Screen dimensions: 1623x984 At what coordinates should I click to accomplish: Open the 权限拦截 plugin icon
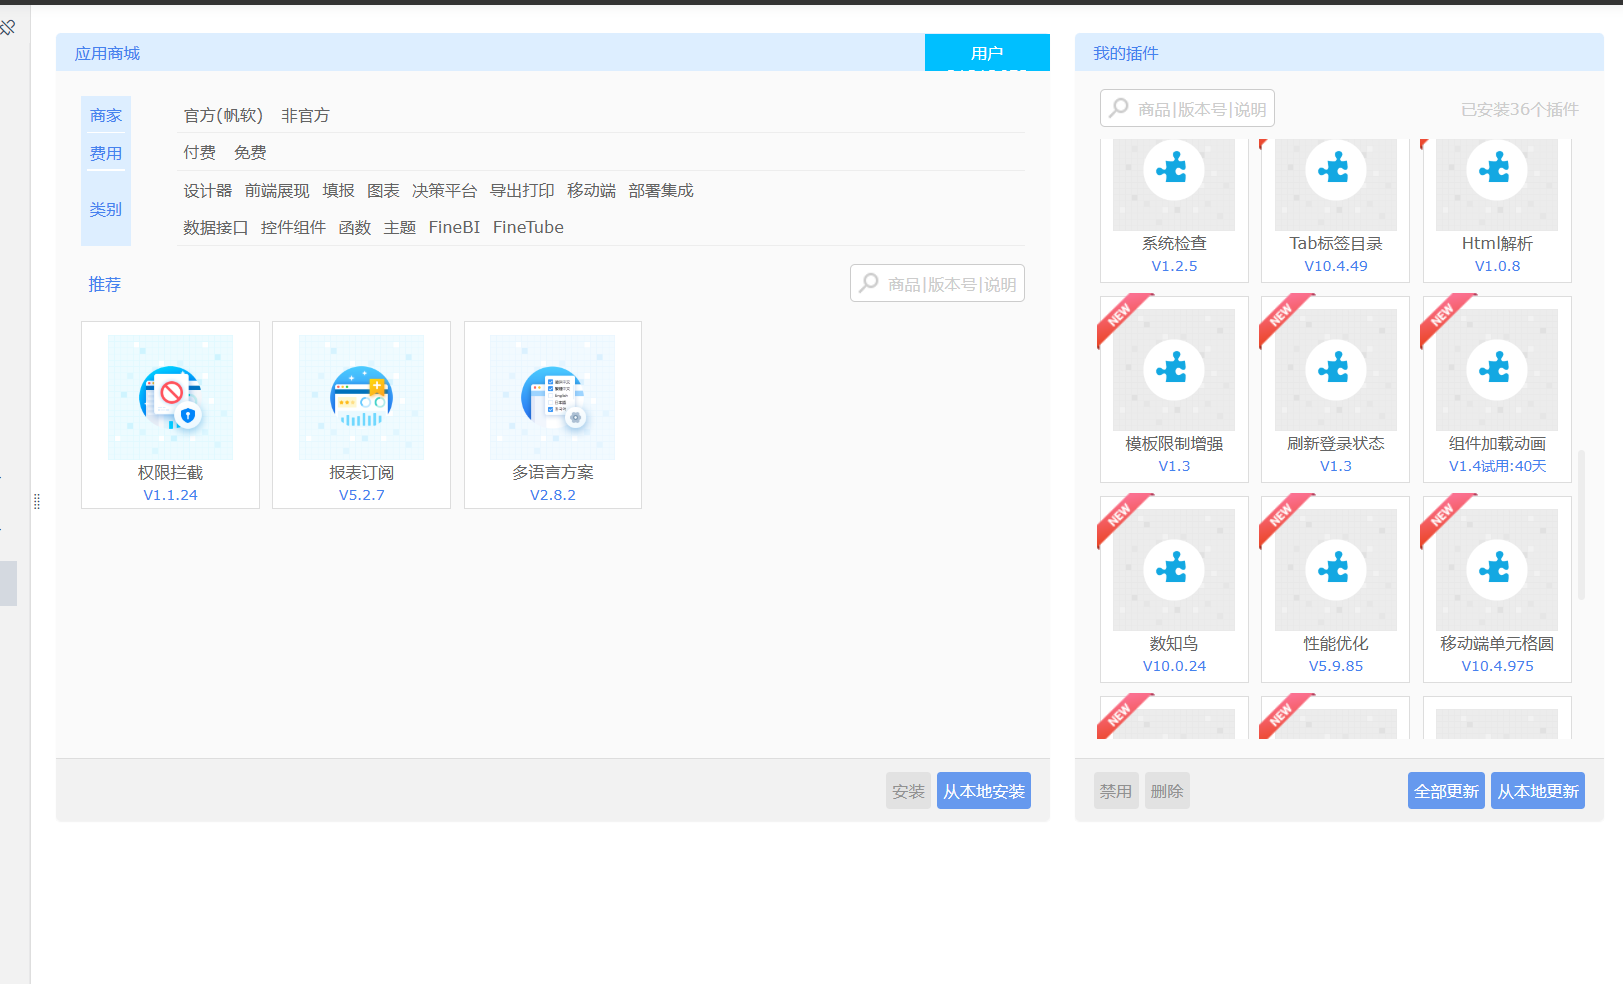[x=170, y=397]
